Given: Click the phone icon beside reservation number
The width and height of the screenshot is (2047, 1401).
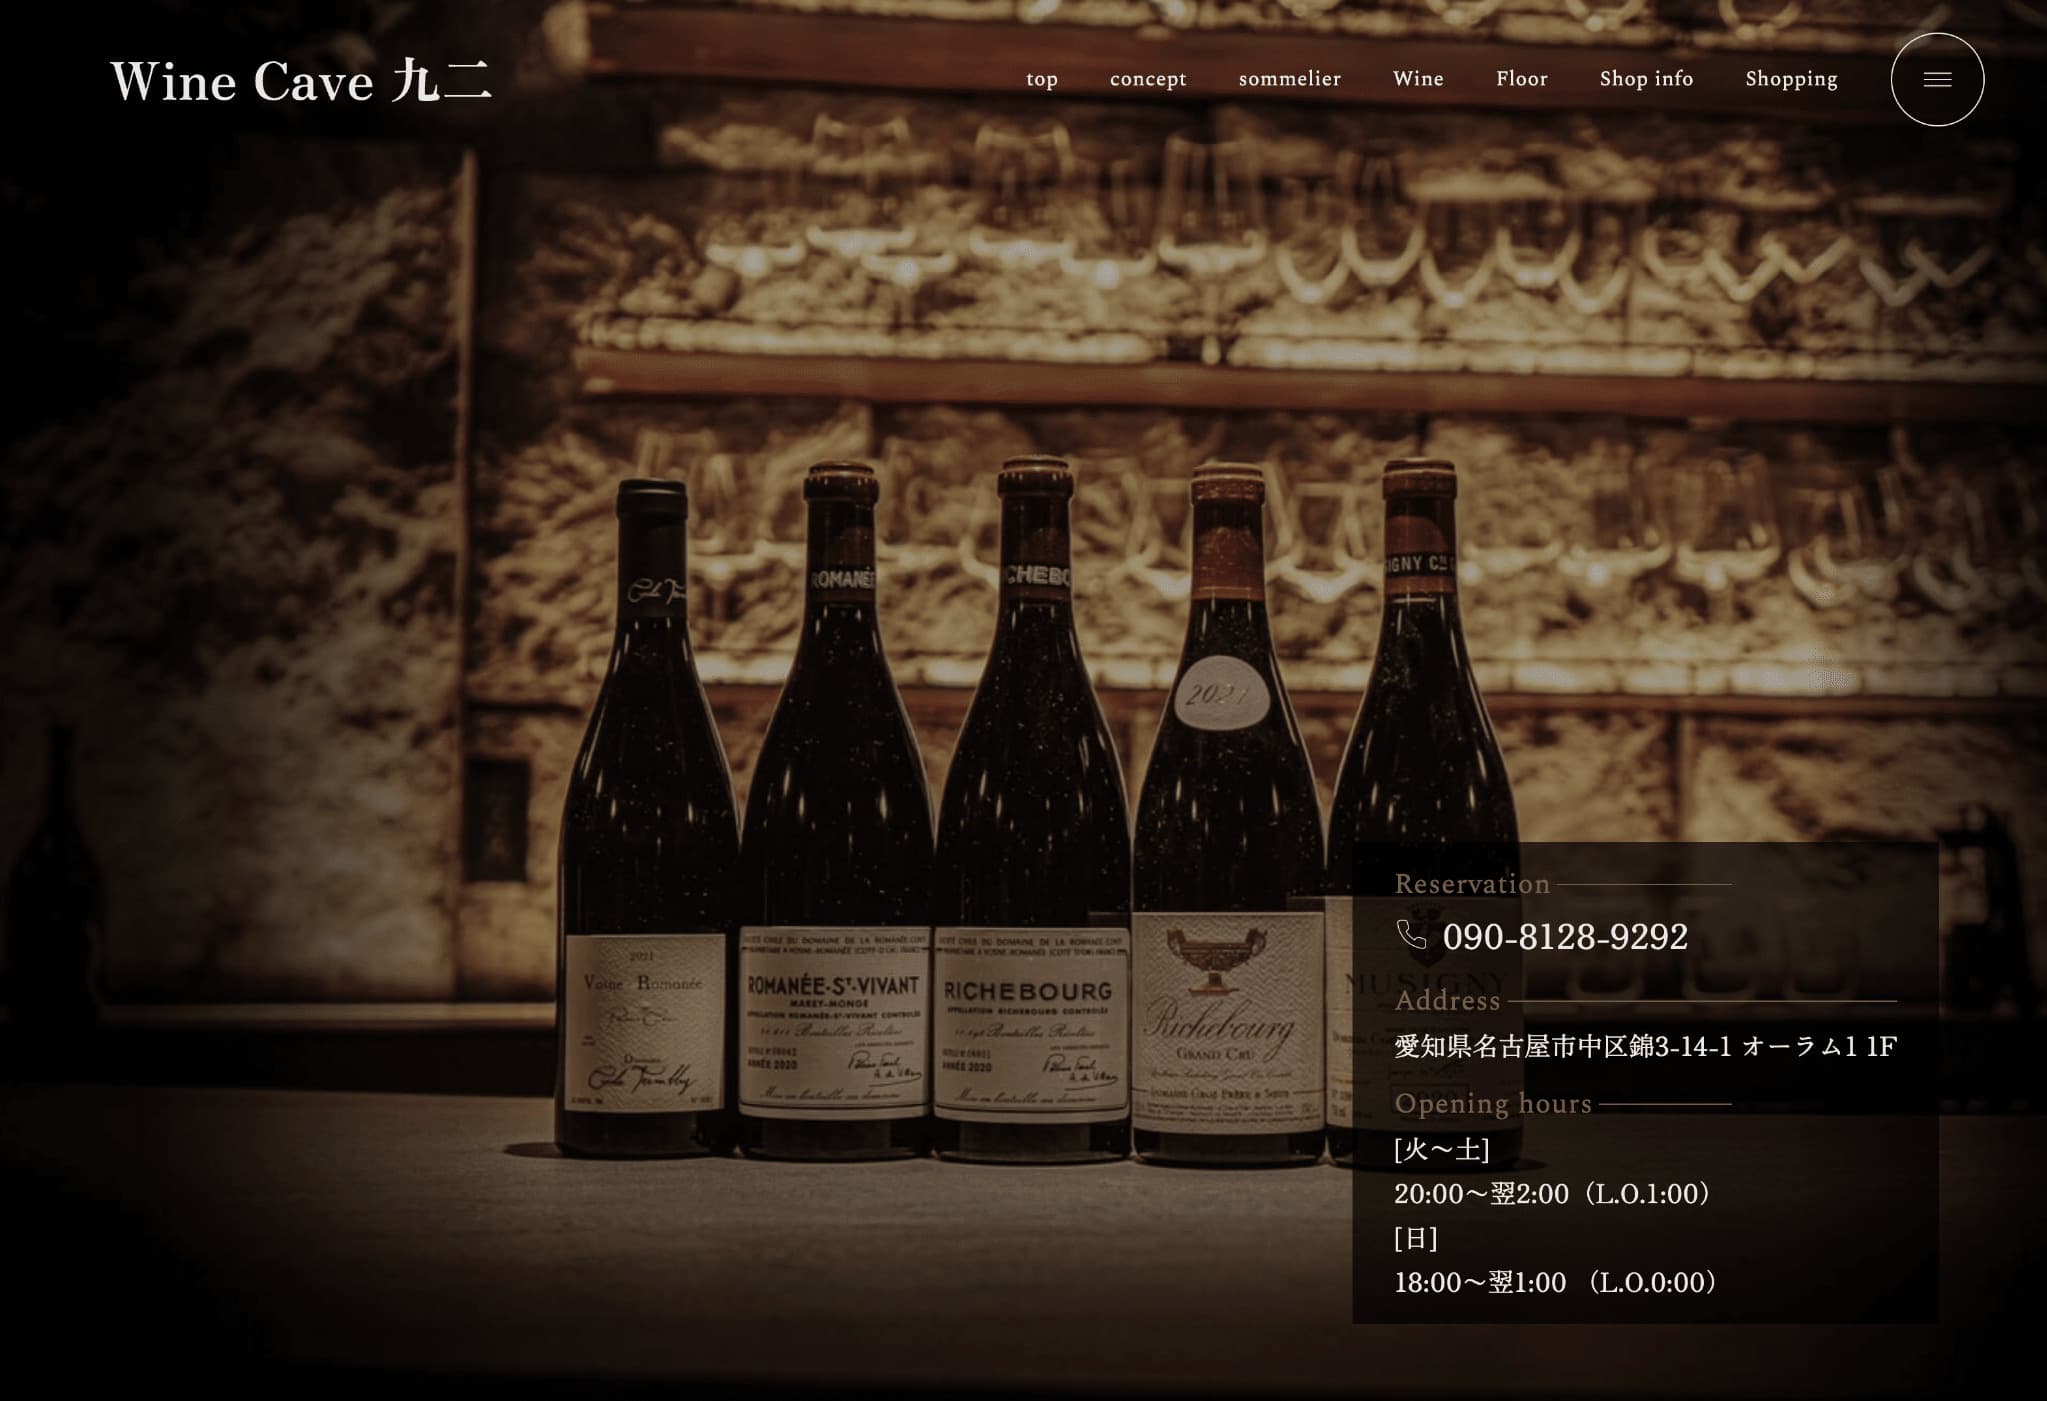Looking at the screenshot, I should click(x=1411, y=935).
